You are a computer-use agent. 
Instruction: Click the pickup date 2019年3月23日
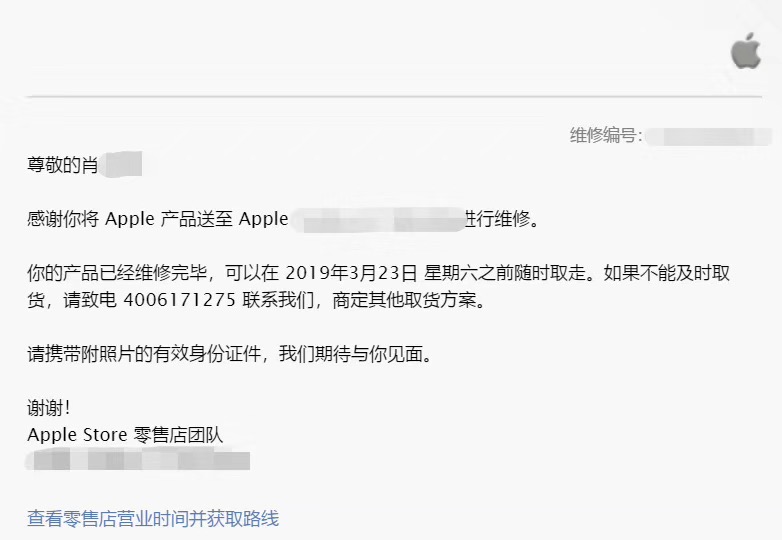[352, 273]
